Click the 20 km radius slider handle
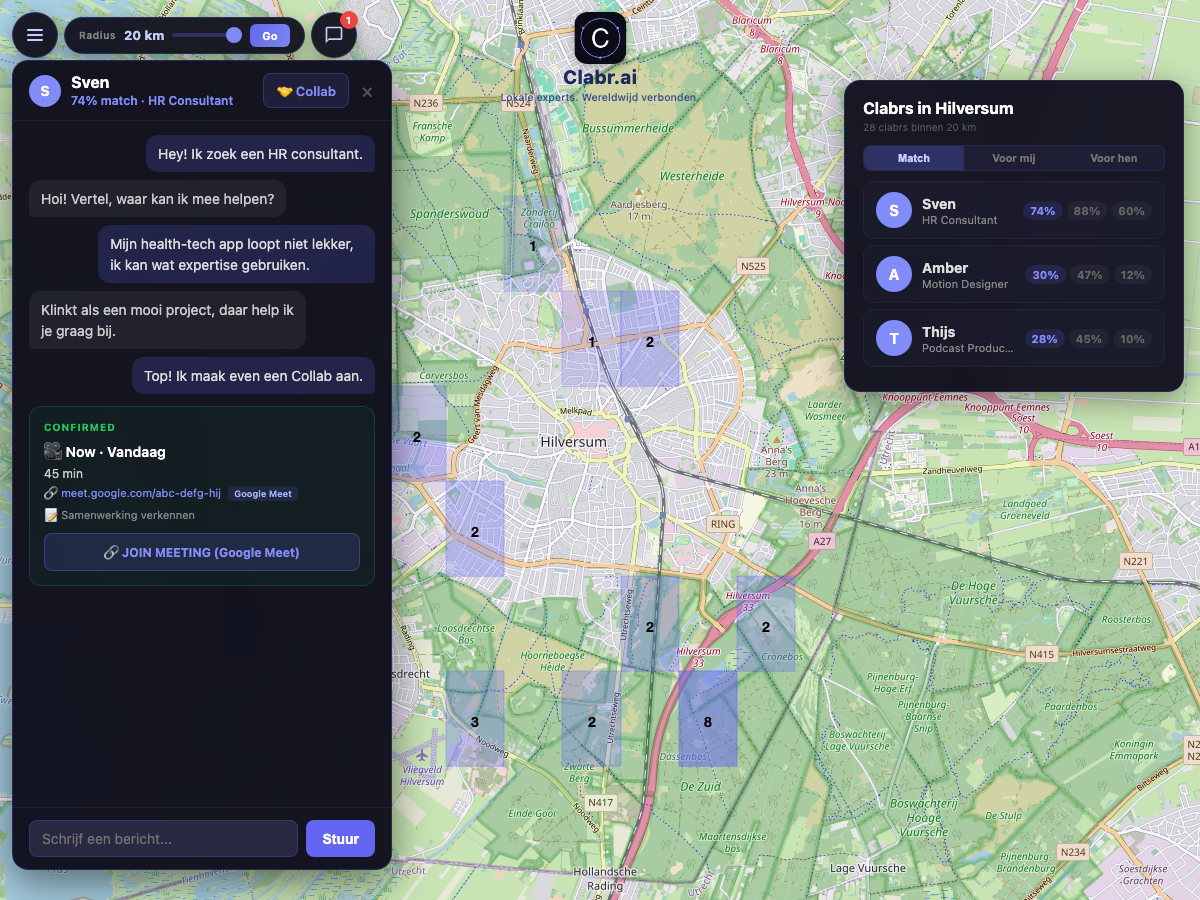Viewport: 1200px width, 900px height. point(232,33)
